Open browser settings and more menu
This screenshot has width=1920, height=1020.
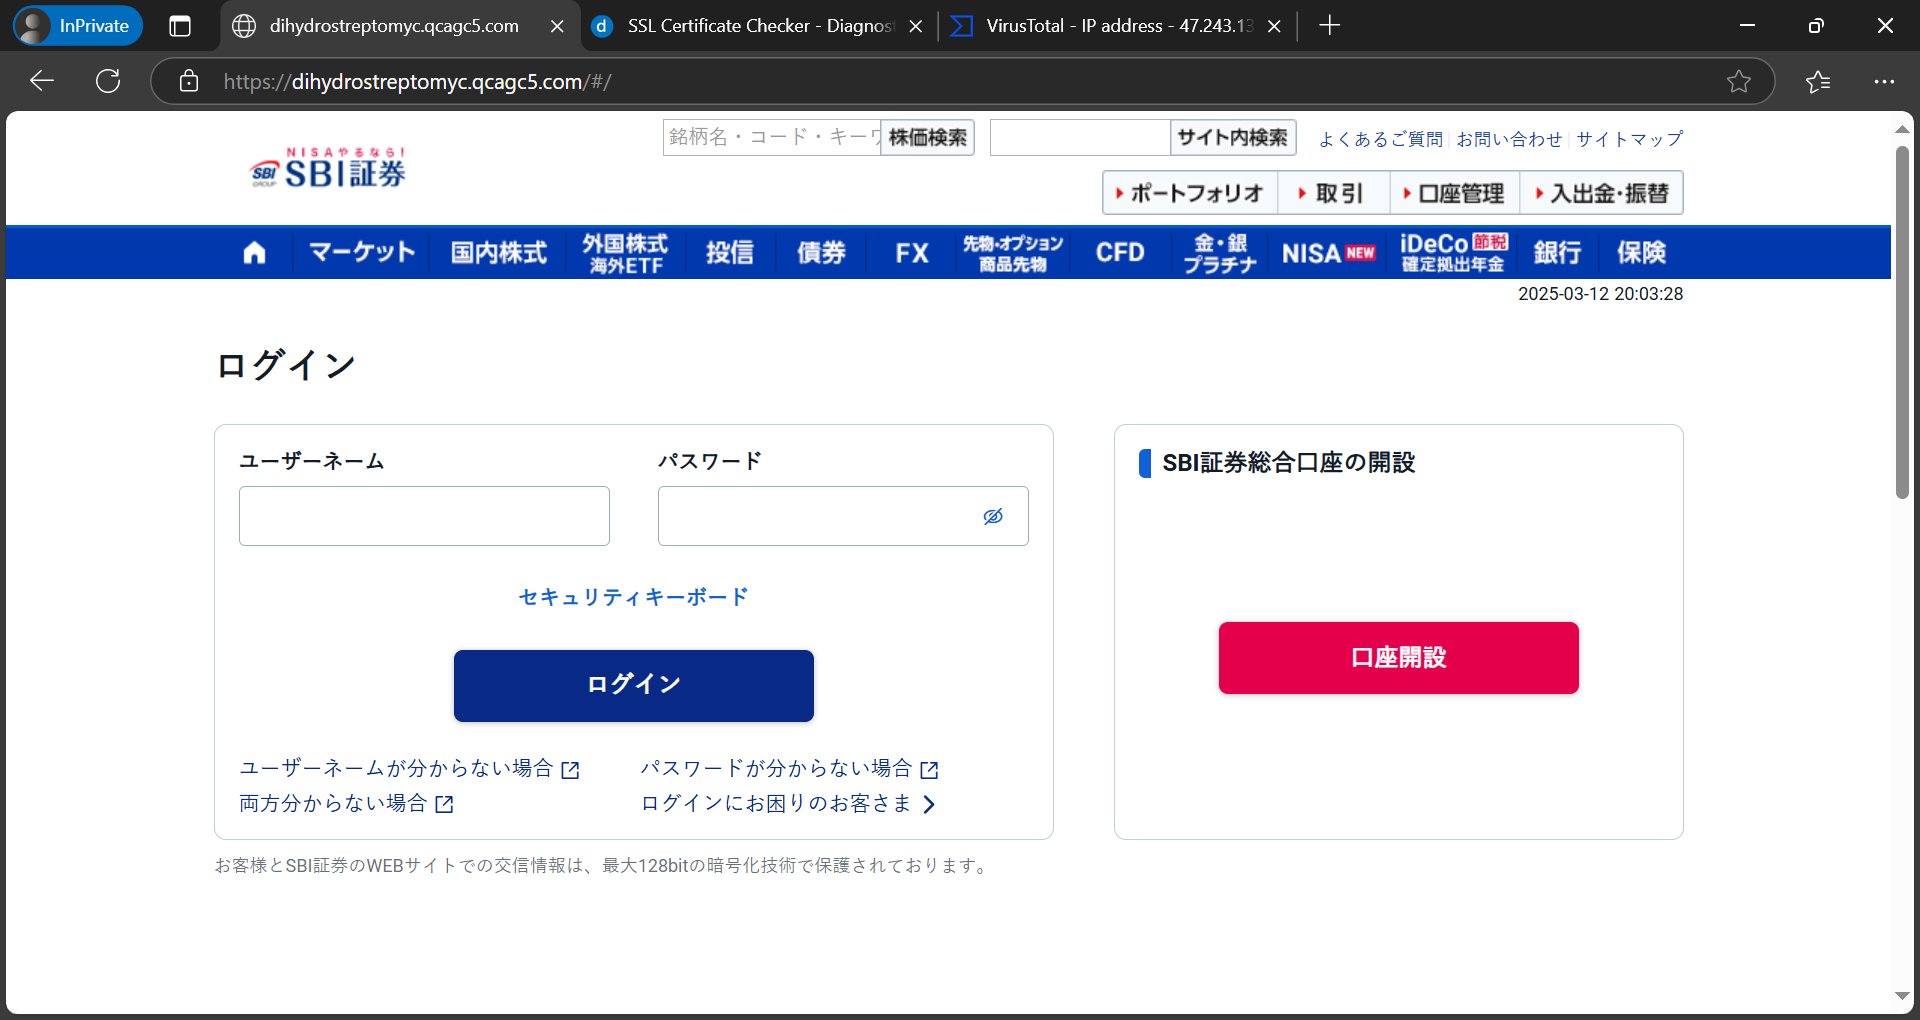pyautogui.click(x=1884, y=81)
